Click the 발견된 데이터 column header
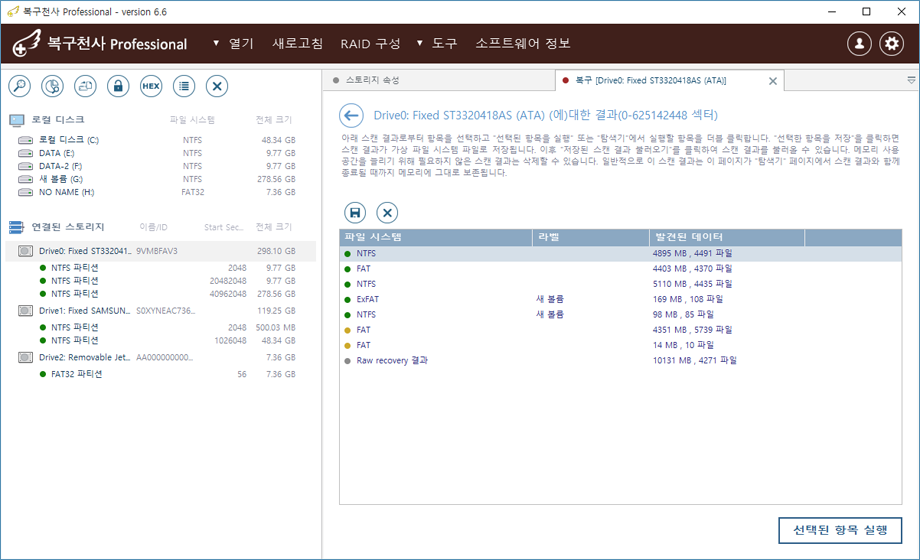 (x=727, y=237)
